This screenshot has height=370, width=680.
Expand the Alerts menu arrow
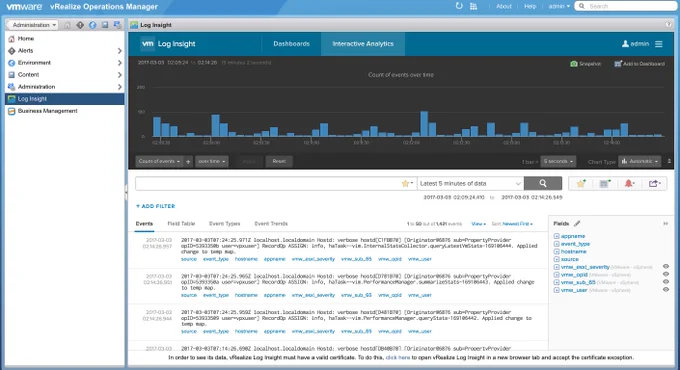pos(119,51)
